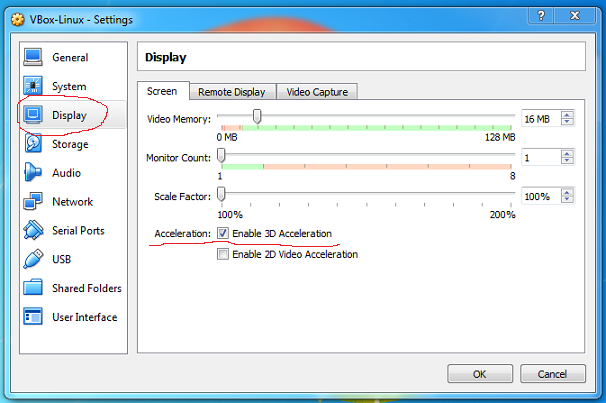Select Network in the settings list
606x403 pixels.
pyautogui.click(x=73, y=202)
